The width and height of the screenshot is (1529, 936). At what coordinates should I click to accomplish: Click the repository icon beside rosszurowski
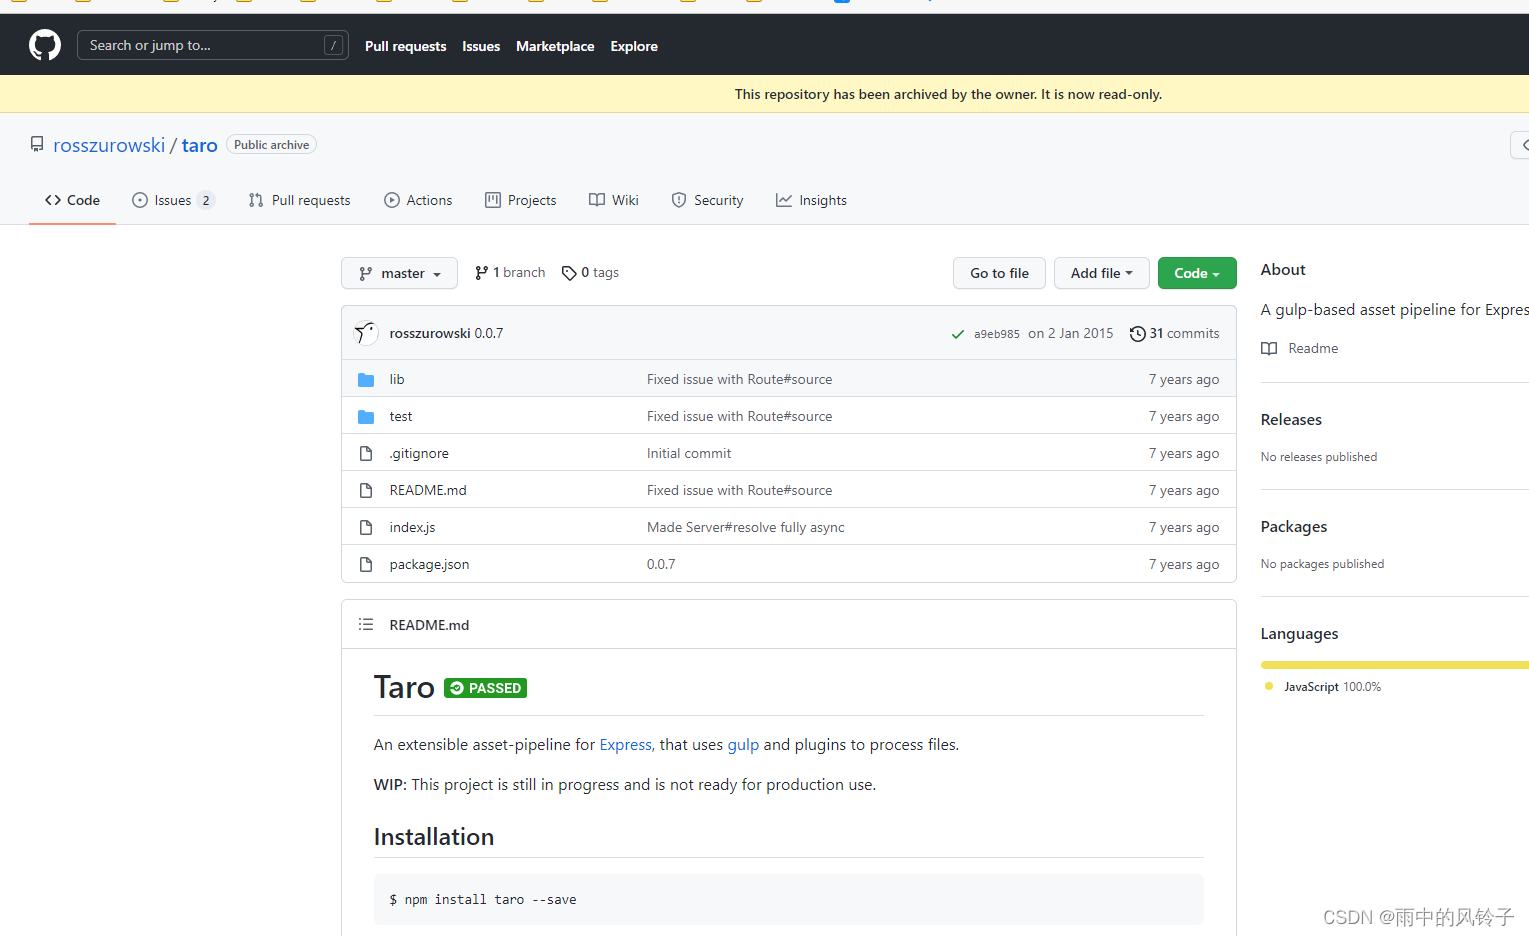(x=37, y=144)
